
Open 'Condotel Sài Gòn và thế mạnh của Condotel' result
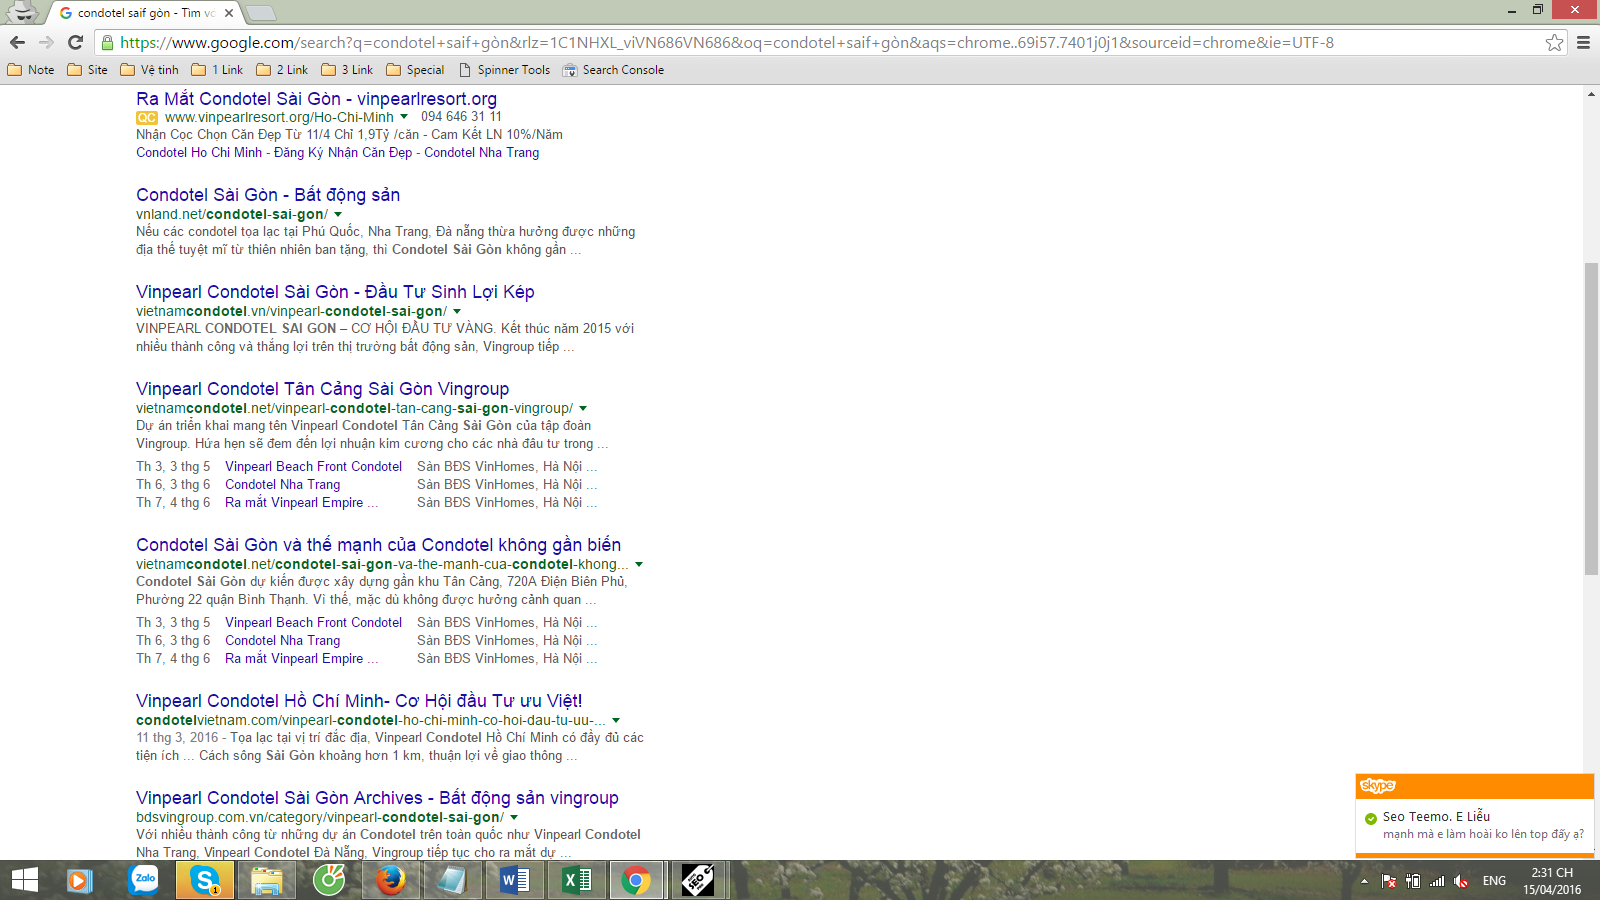378,545
